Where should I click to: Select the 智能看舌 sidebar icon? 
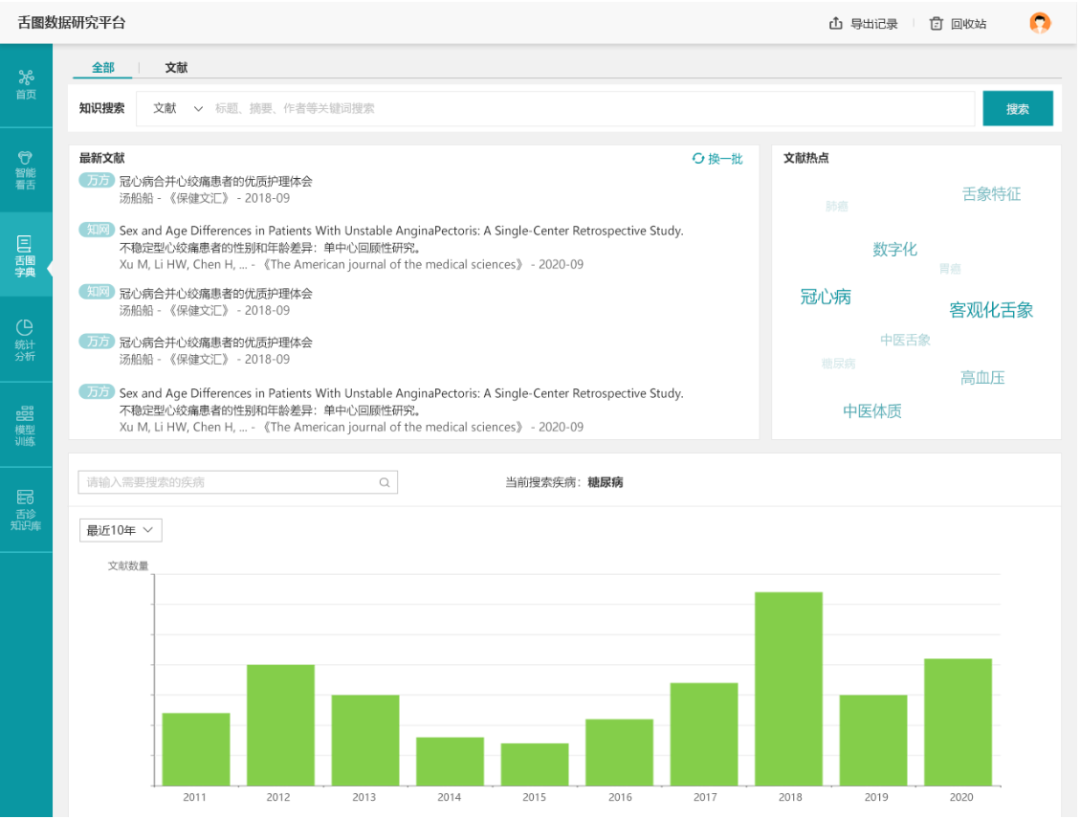(25, 166)
